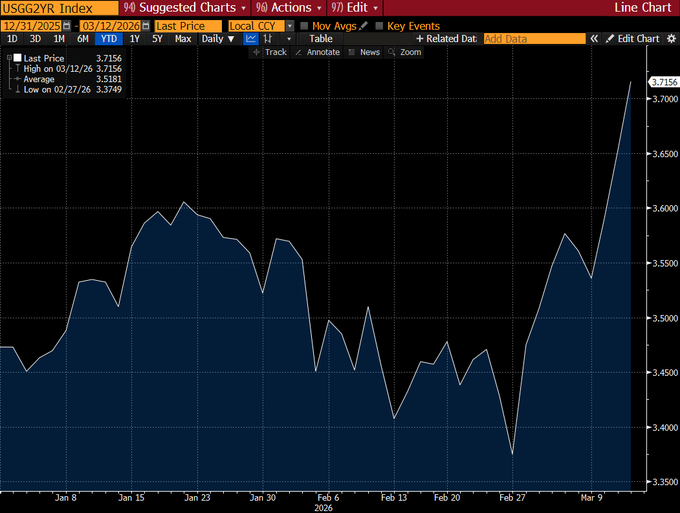
Task: Toggle the Key Events checkbox
Action: [379, 25]
